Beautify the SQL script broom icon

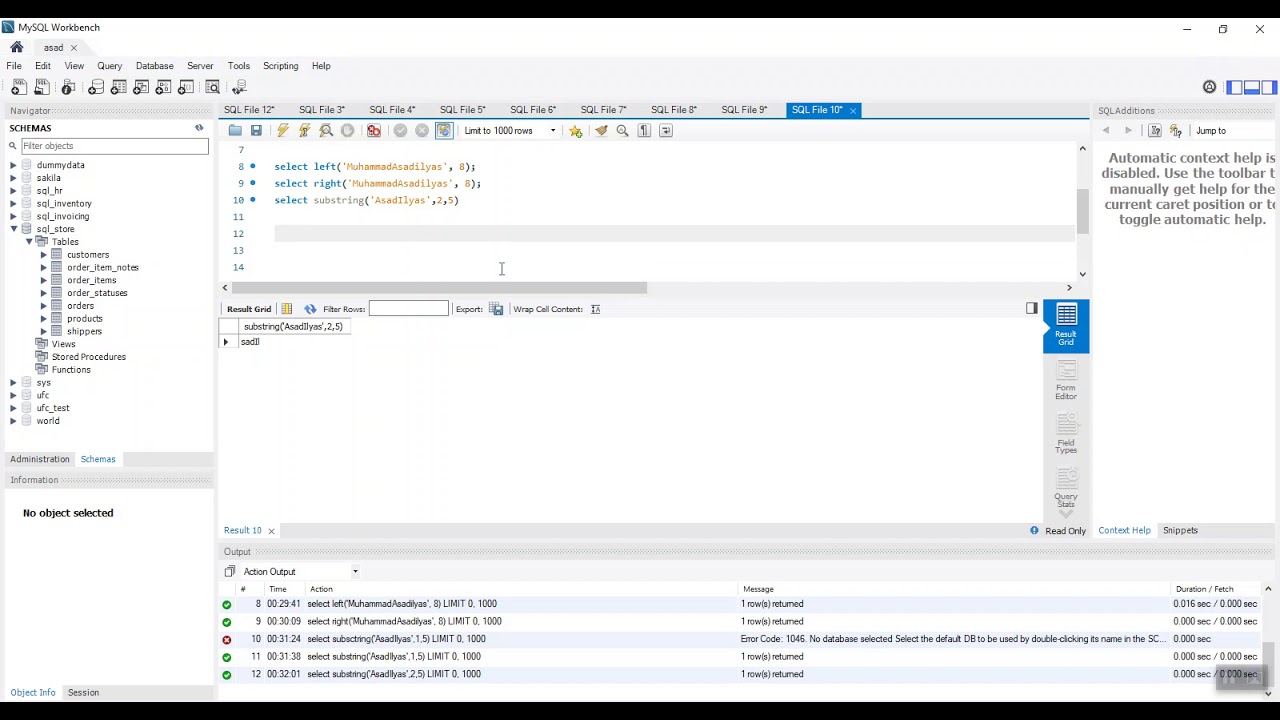[601, 131]
